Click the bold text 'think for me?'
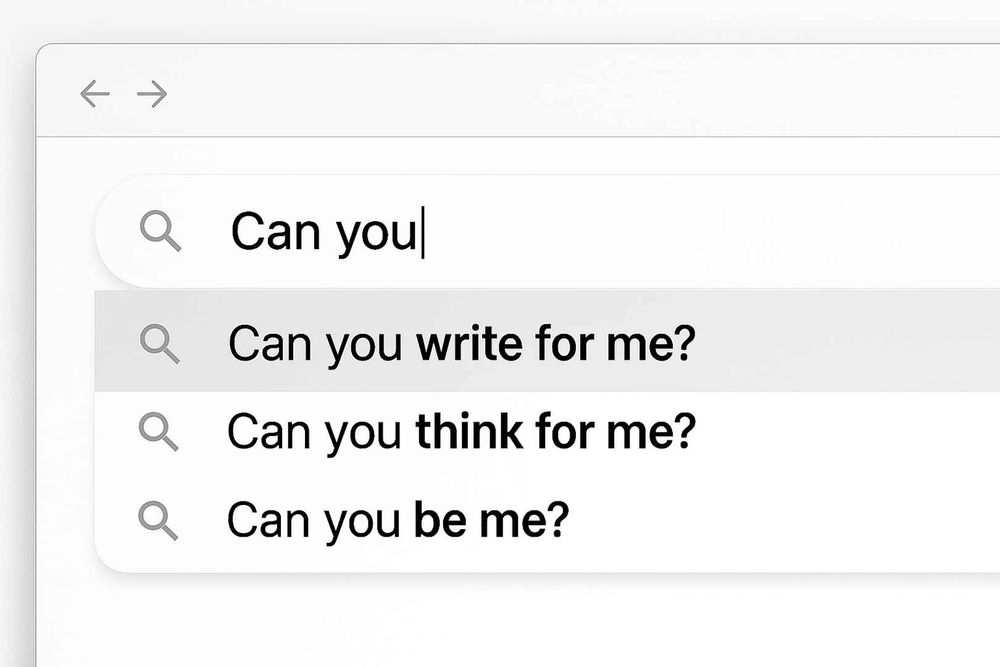The height and width of the screenshot is (667, 1000). (555, 432)
